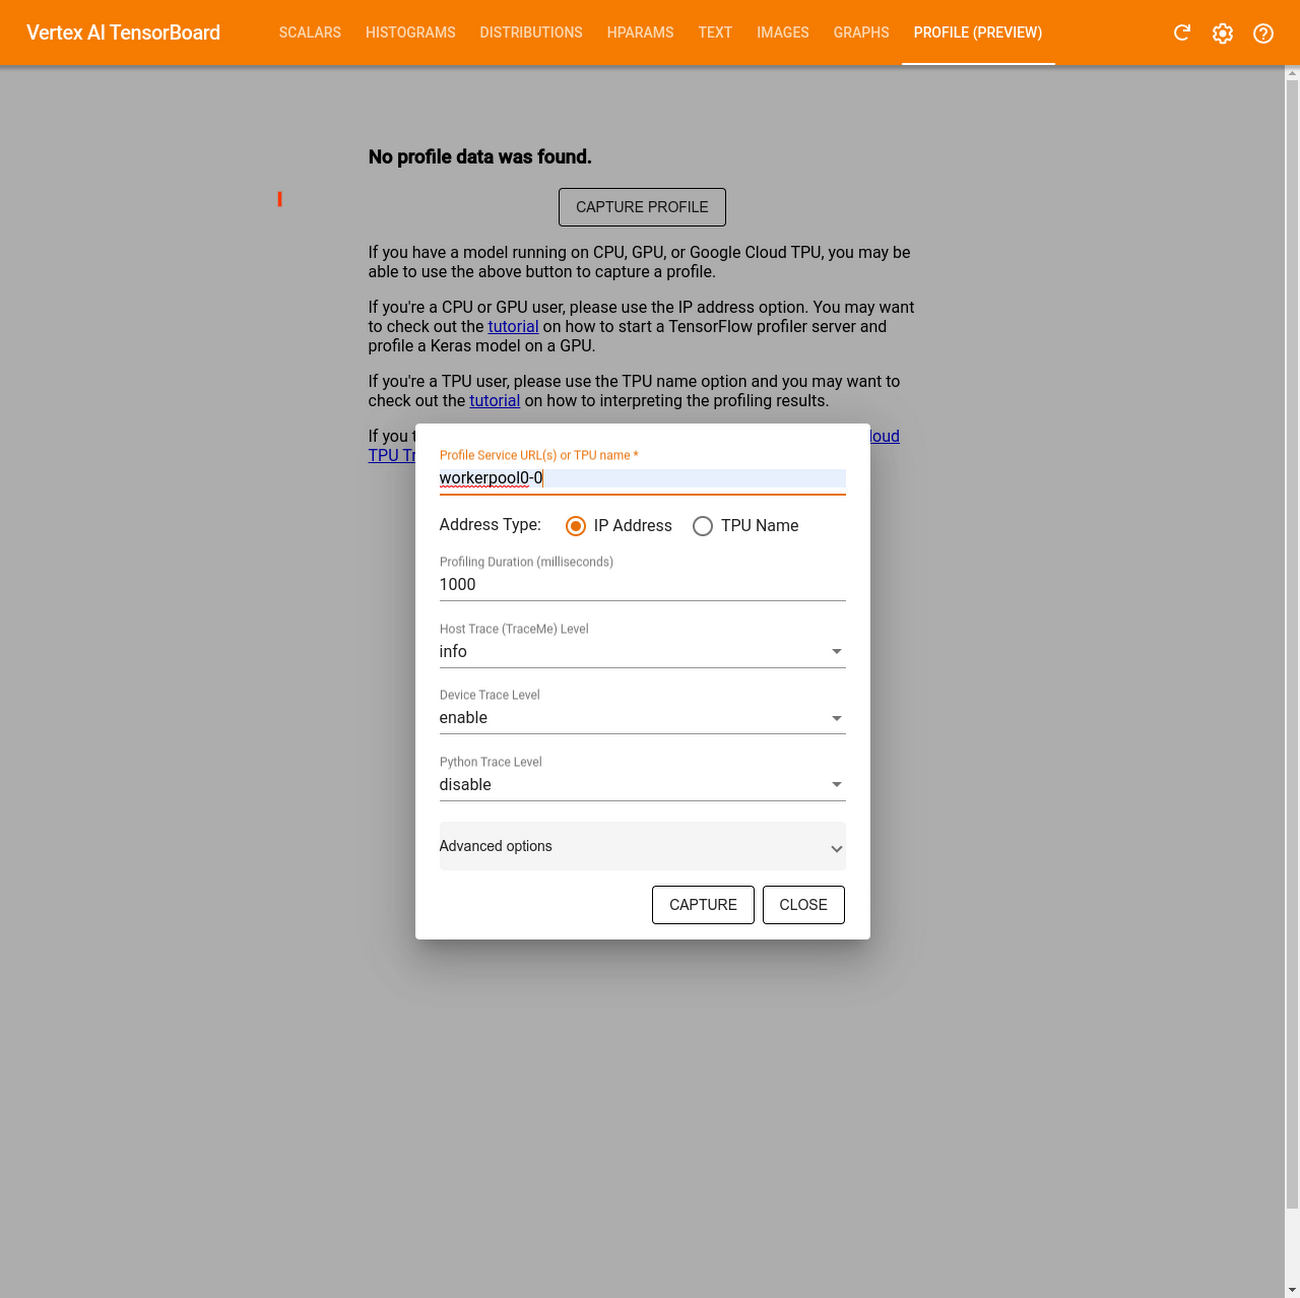
Task: Switch to the TEXT tab
Action: click(x=715, y=33)
